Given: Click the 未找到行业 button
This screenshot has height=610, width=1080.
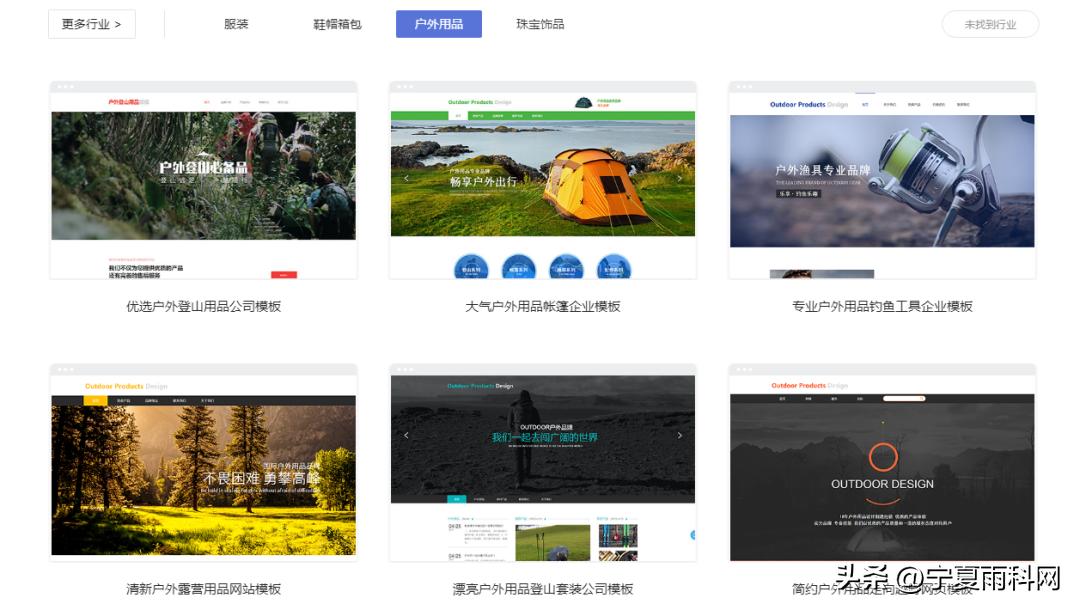Looking at the screenshot, I should [x=990, y=22].
